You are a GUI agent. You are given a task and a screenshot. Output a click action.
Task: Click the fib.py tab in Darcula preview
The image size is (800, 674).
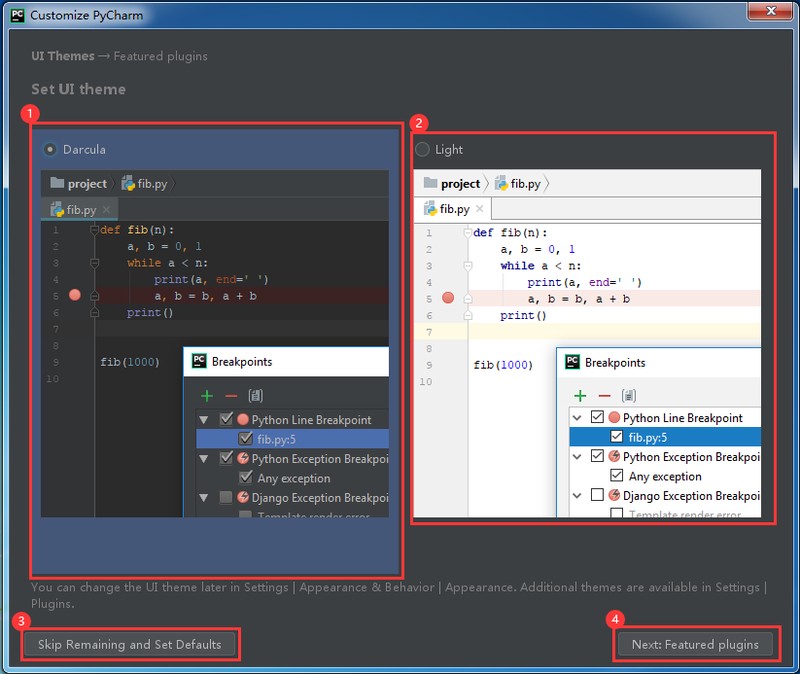80,210
